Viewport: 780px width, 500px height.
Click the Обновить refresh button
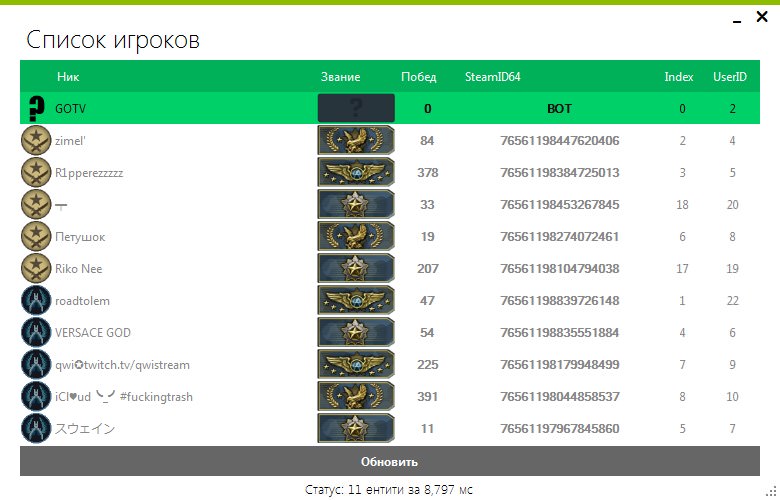(x=390, y=461)
